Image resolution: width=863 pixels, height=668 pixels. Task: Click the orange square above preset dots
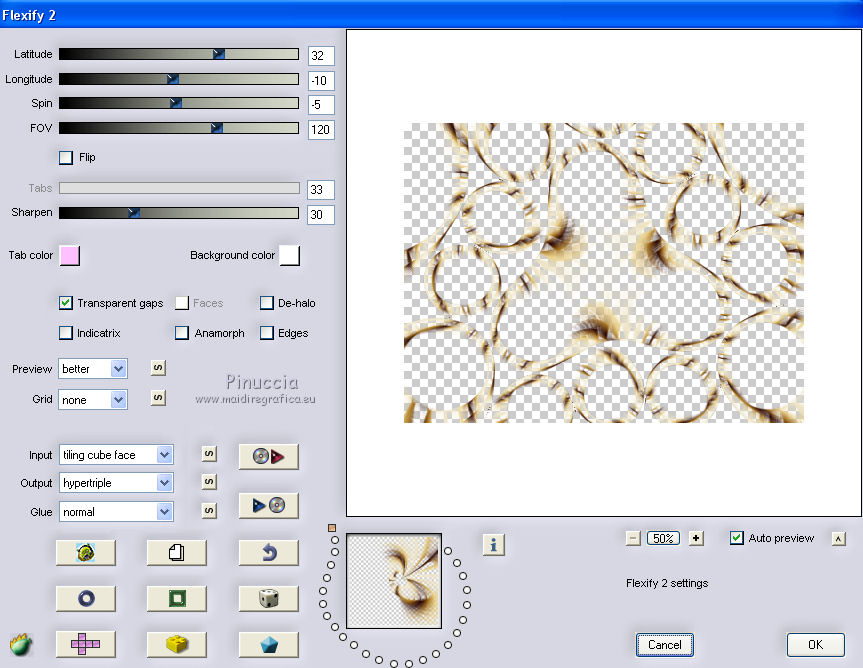tap(332, 528)
